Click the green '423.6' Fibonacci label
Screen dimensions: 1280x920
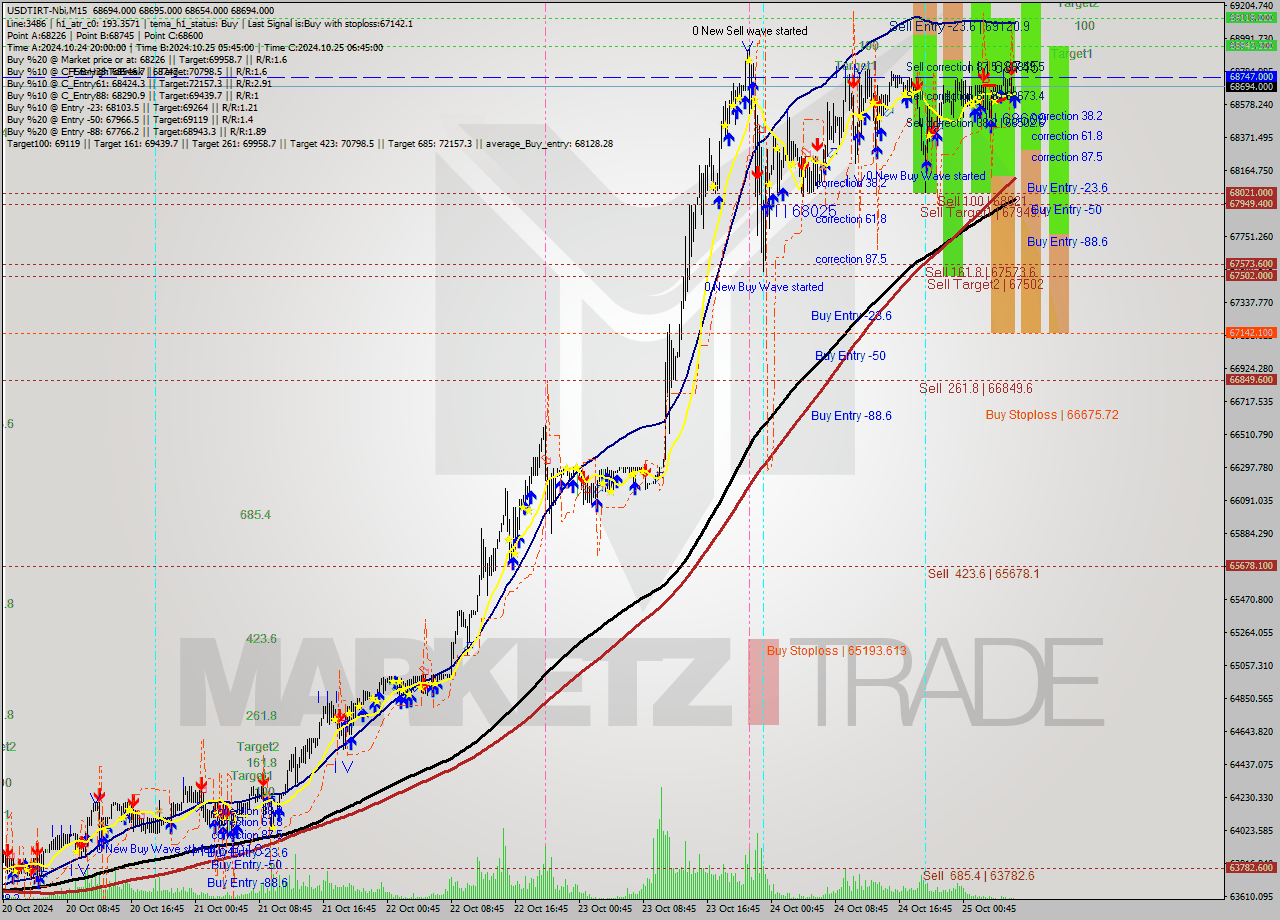pos(261,638)
